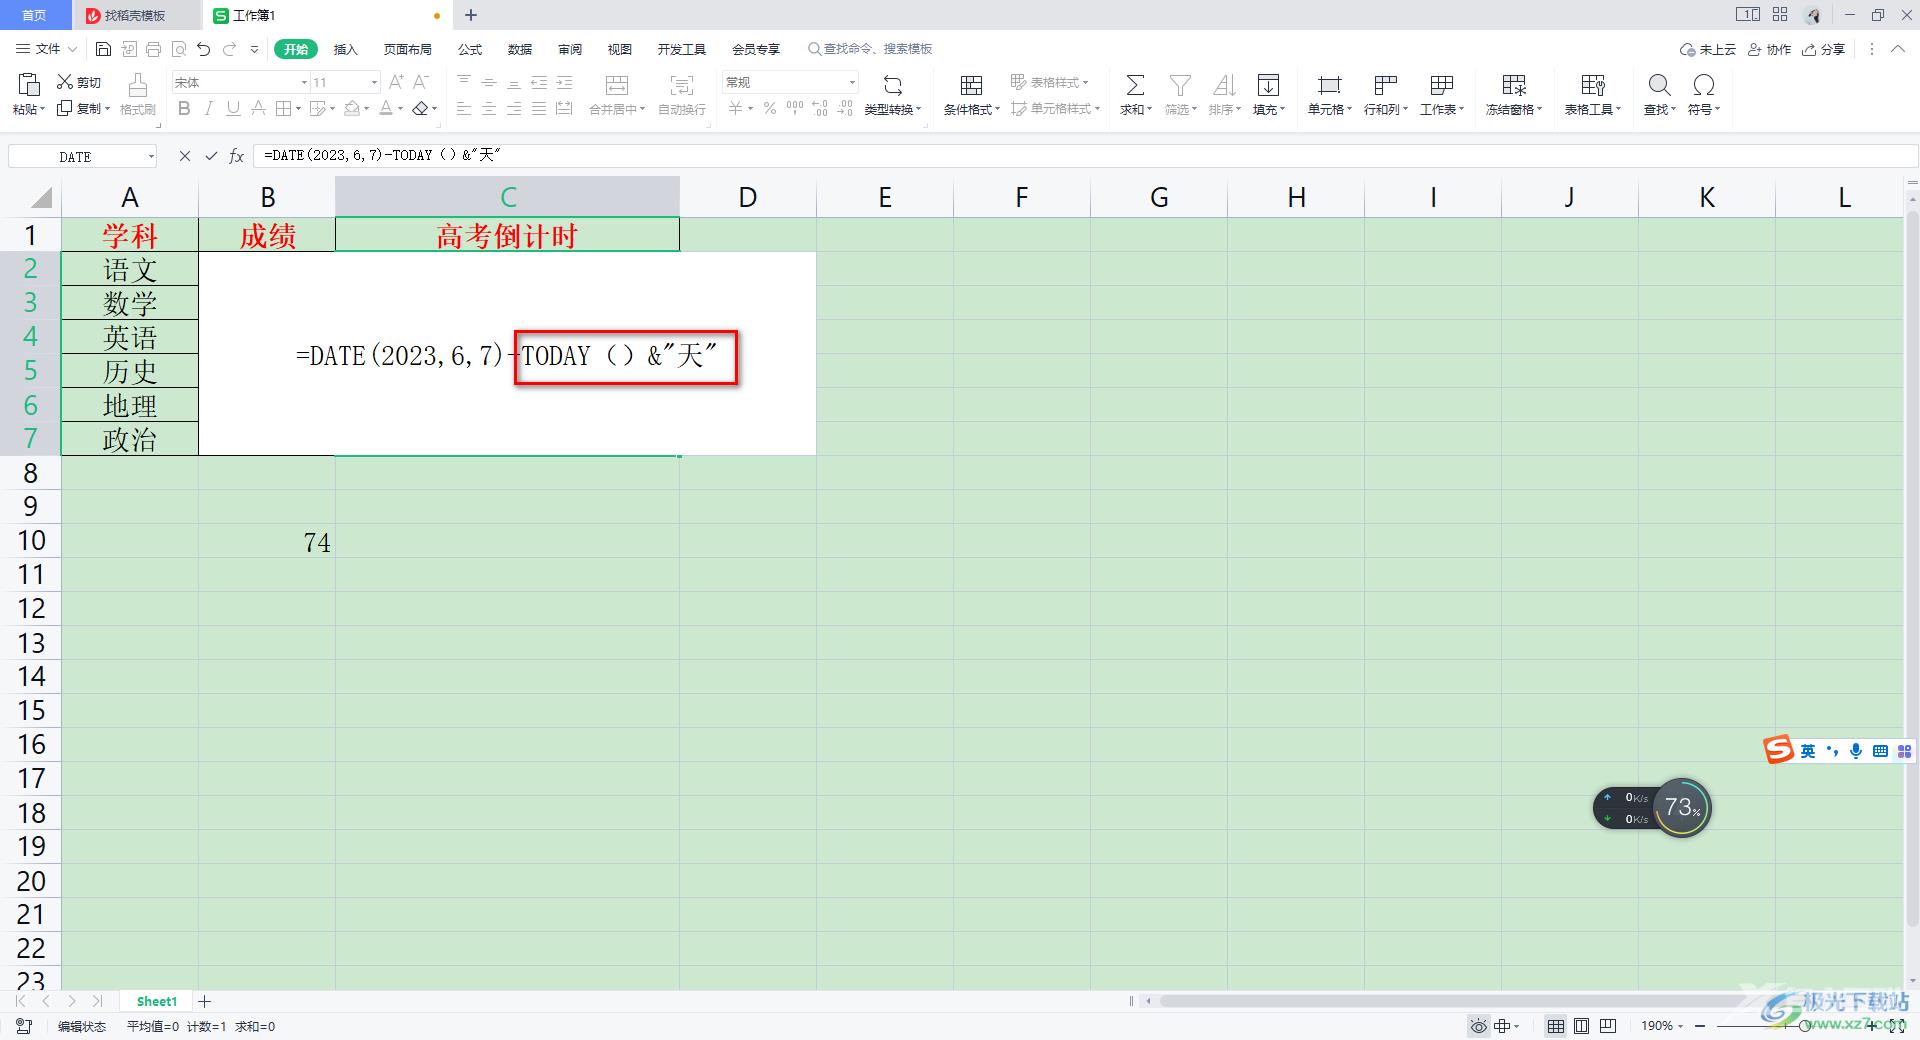Toggle Bold formatting
This screenshot has width=1920, height=1040.
pyautogui.click(x=184, y=108)
